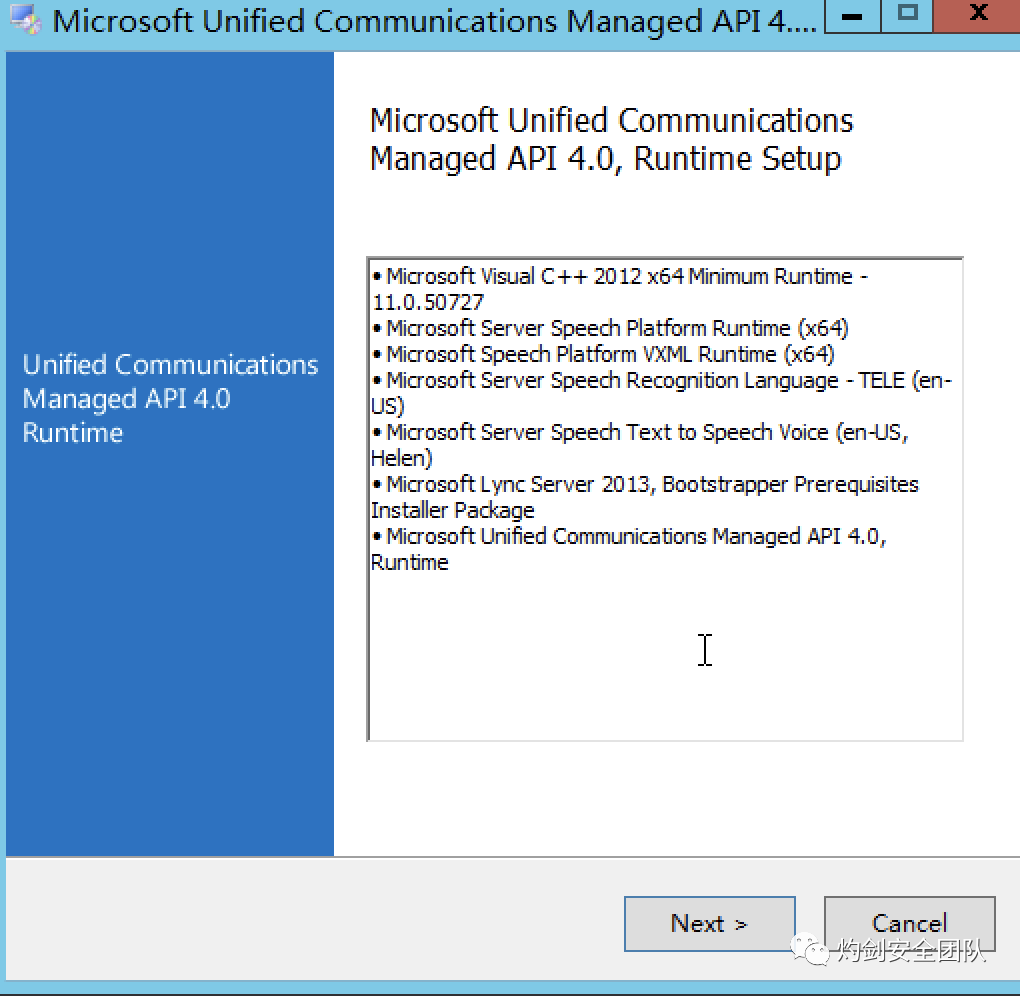This screenshot has height=996, width=1020.
Task: Click the Next button
Action: (709, 923)
